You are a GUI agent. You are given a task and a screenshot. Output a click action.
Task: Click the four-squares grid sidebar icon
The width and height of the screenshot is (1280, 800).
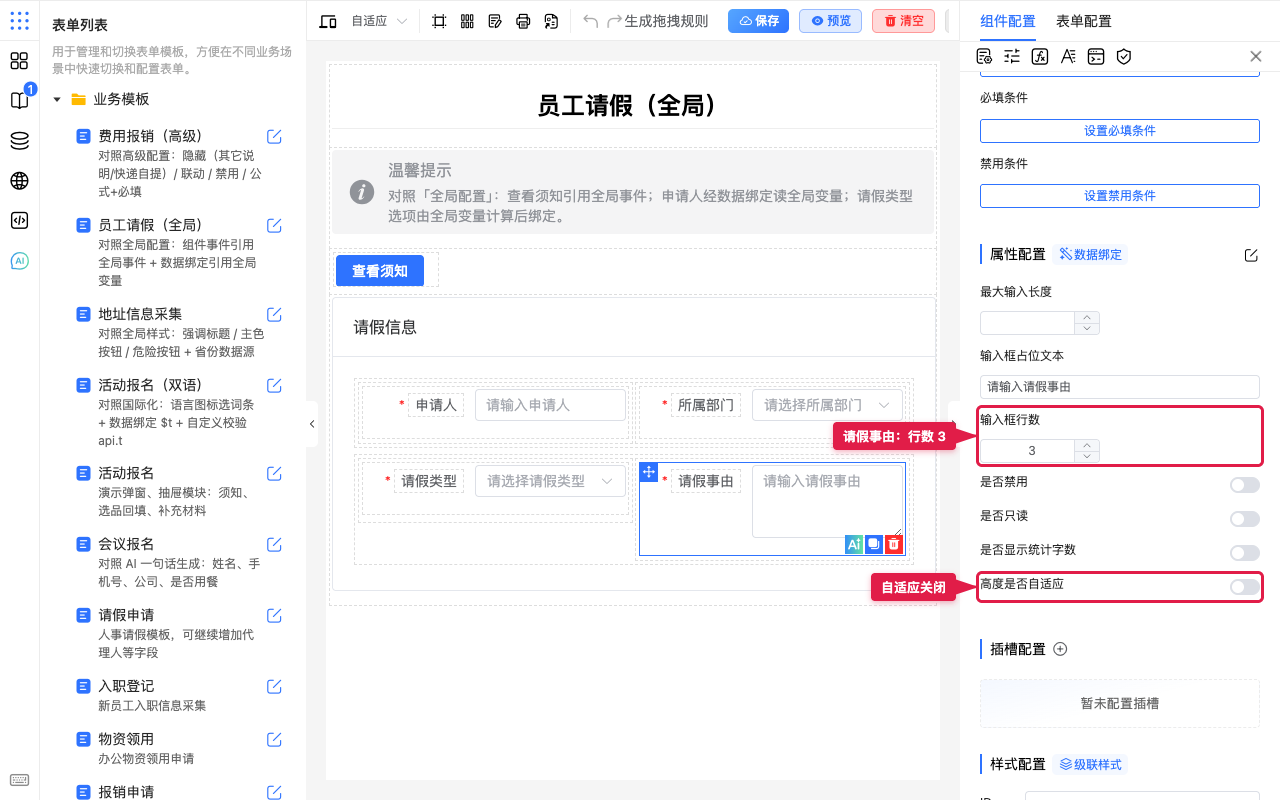pyautogui.click(x=19, y=61)
